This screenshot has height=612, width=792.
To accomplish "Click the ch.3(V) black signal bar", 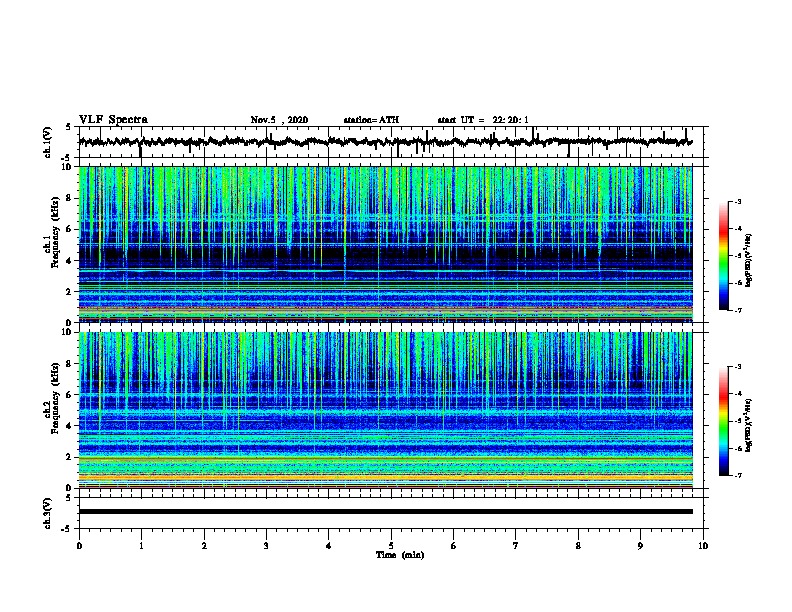I will [386, 512].
